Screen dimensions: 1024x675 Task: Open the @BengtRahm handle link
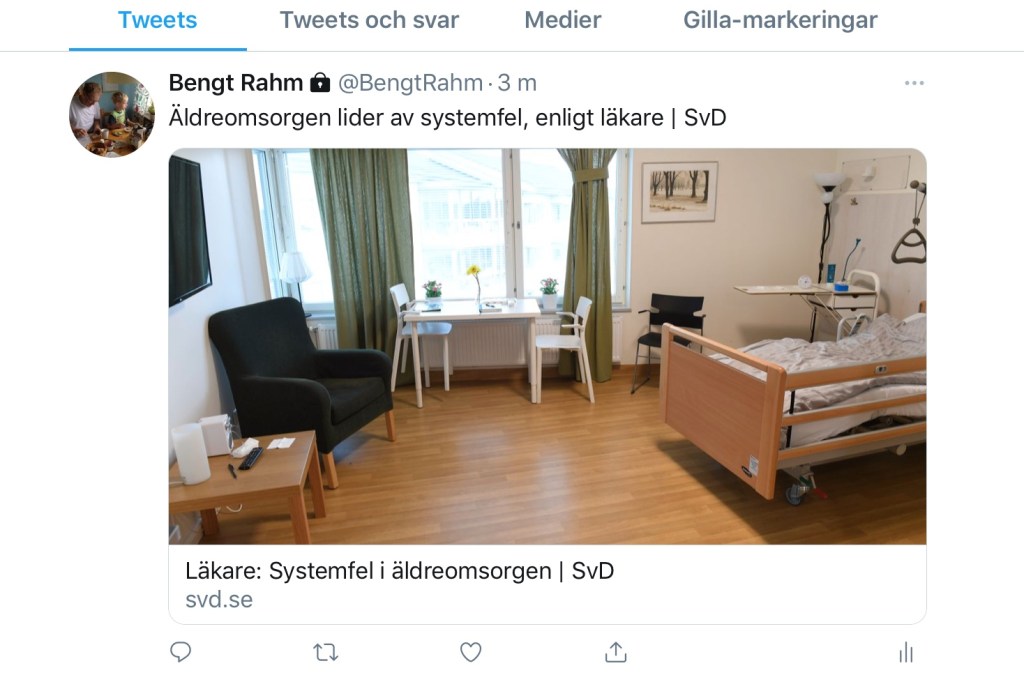click(x=410, y=83)
